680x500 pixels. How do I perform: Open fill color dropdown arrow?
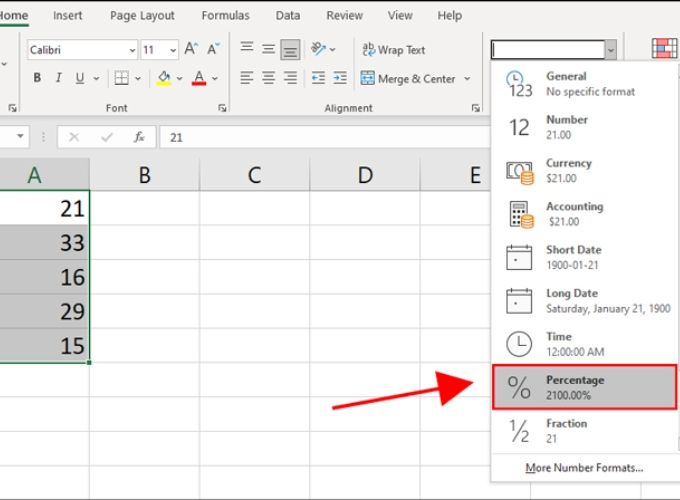(x=179, y=78)
